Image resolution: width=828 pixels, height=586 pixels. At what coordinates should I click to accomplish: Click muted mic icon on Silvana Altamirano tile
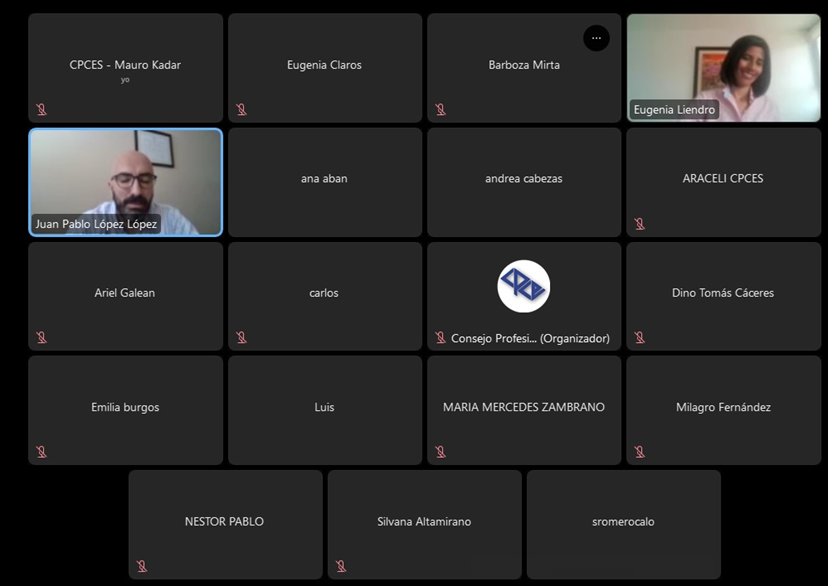tap(341, 566)
